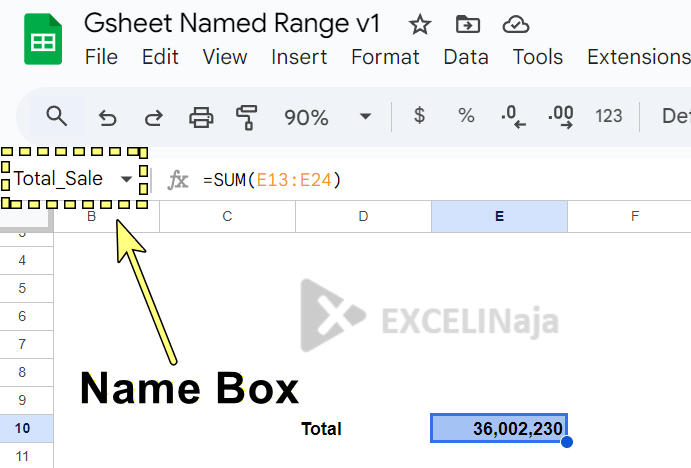Open the Google Sheets home icon
Screen dimensions: 691x468
tap(43, 39)
